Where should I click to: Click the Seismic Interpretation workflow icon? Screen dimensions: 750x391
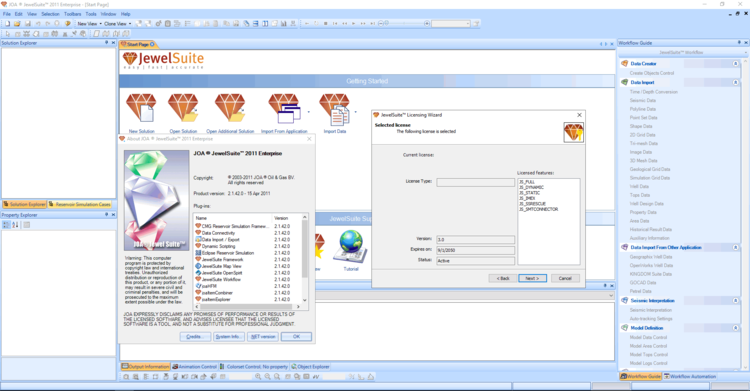[624, 301]
